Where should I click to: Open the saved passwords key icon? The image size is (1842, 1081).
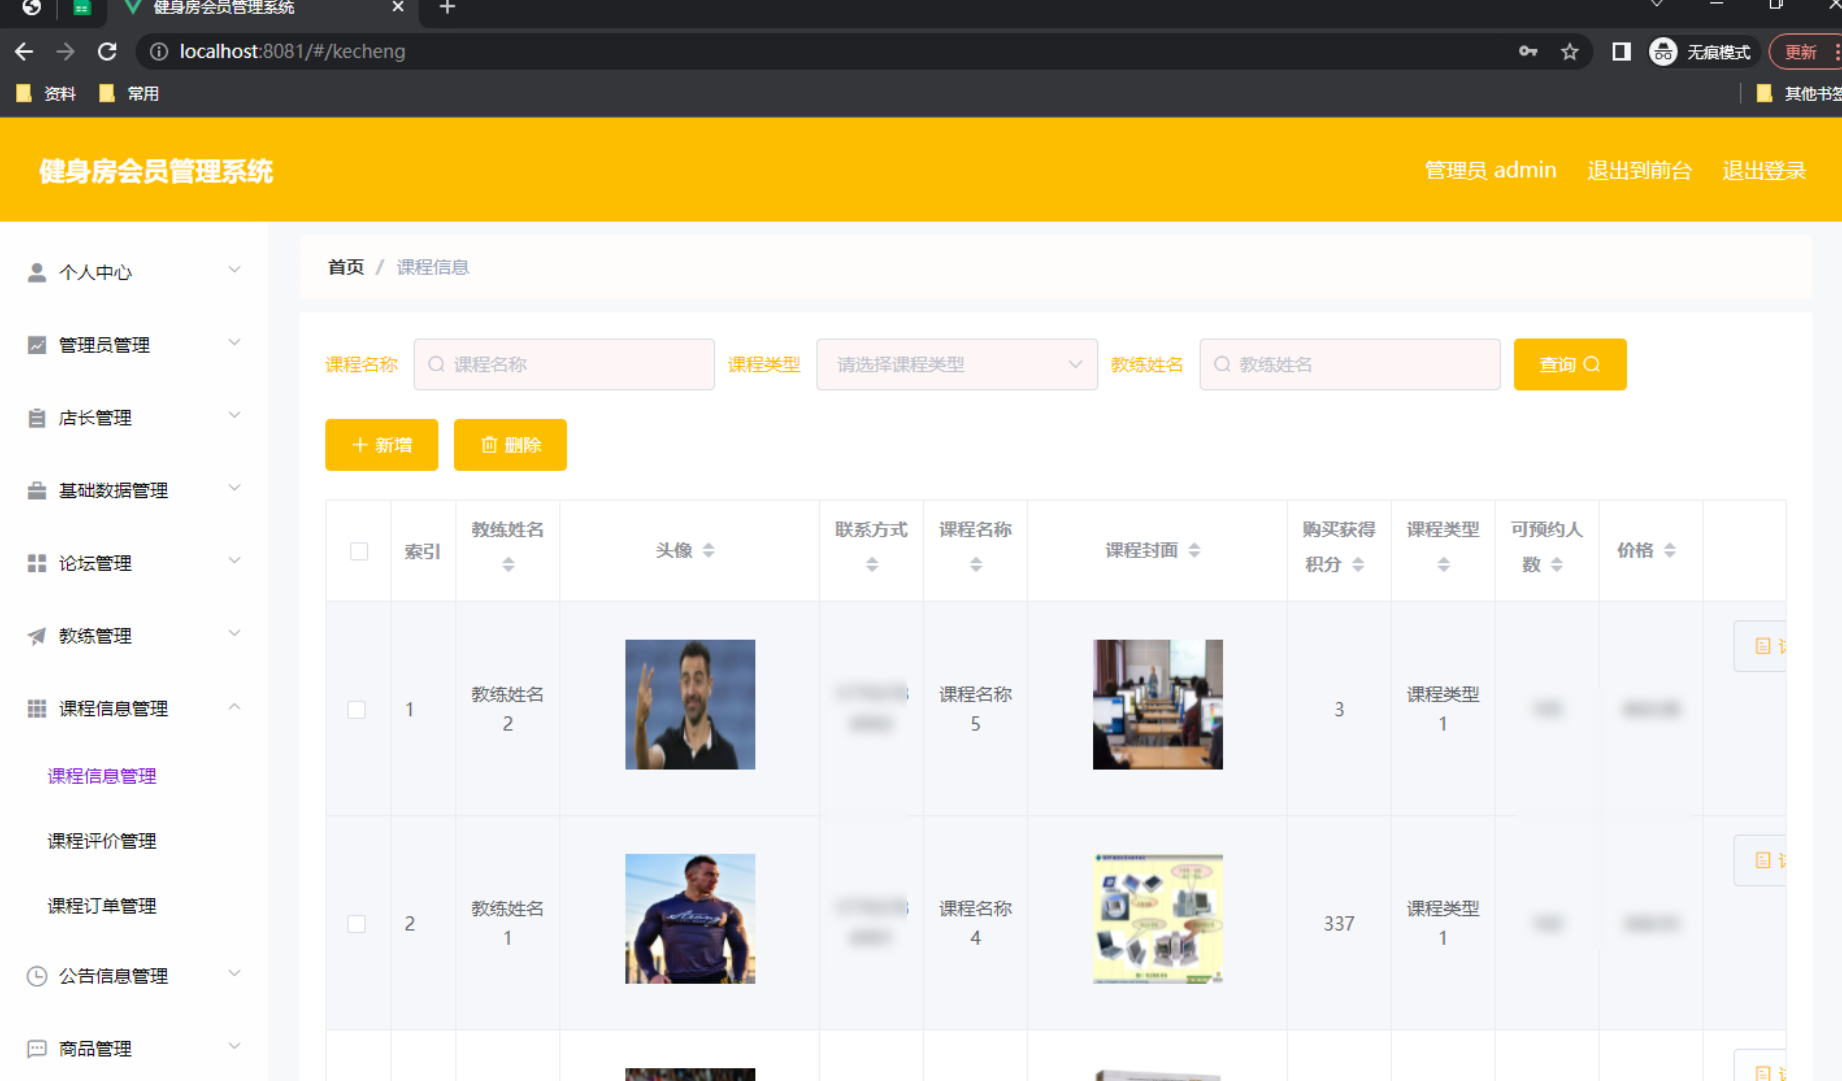(1528, 51)
